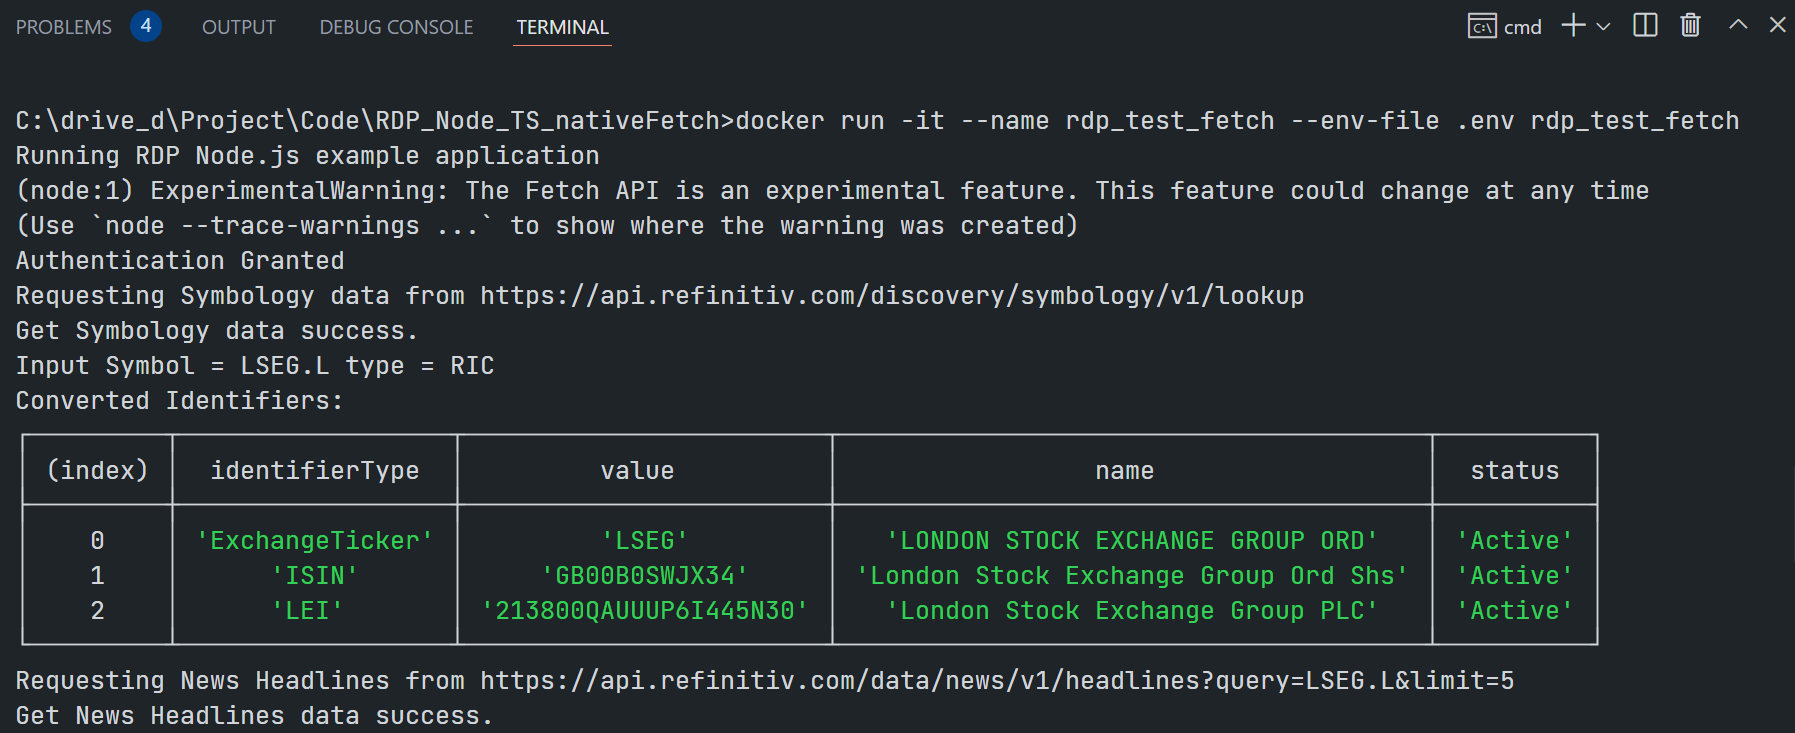Create a new terminal with plus icon
This screenshot has height=733, width=1795.
[x=1573, y=25]
